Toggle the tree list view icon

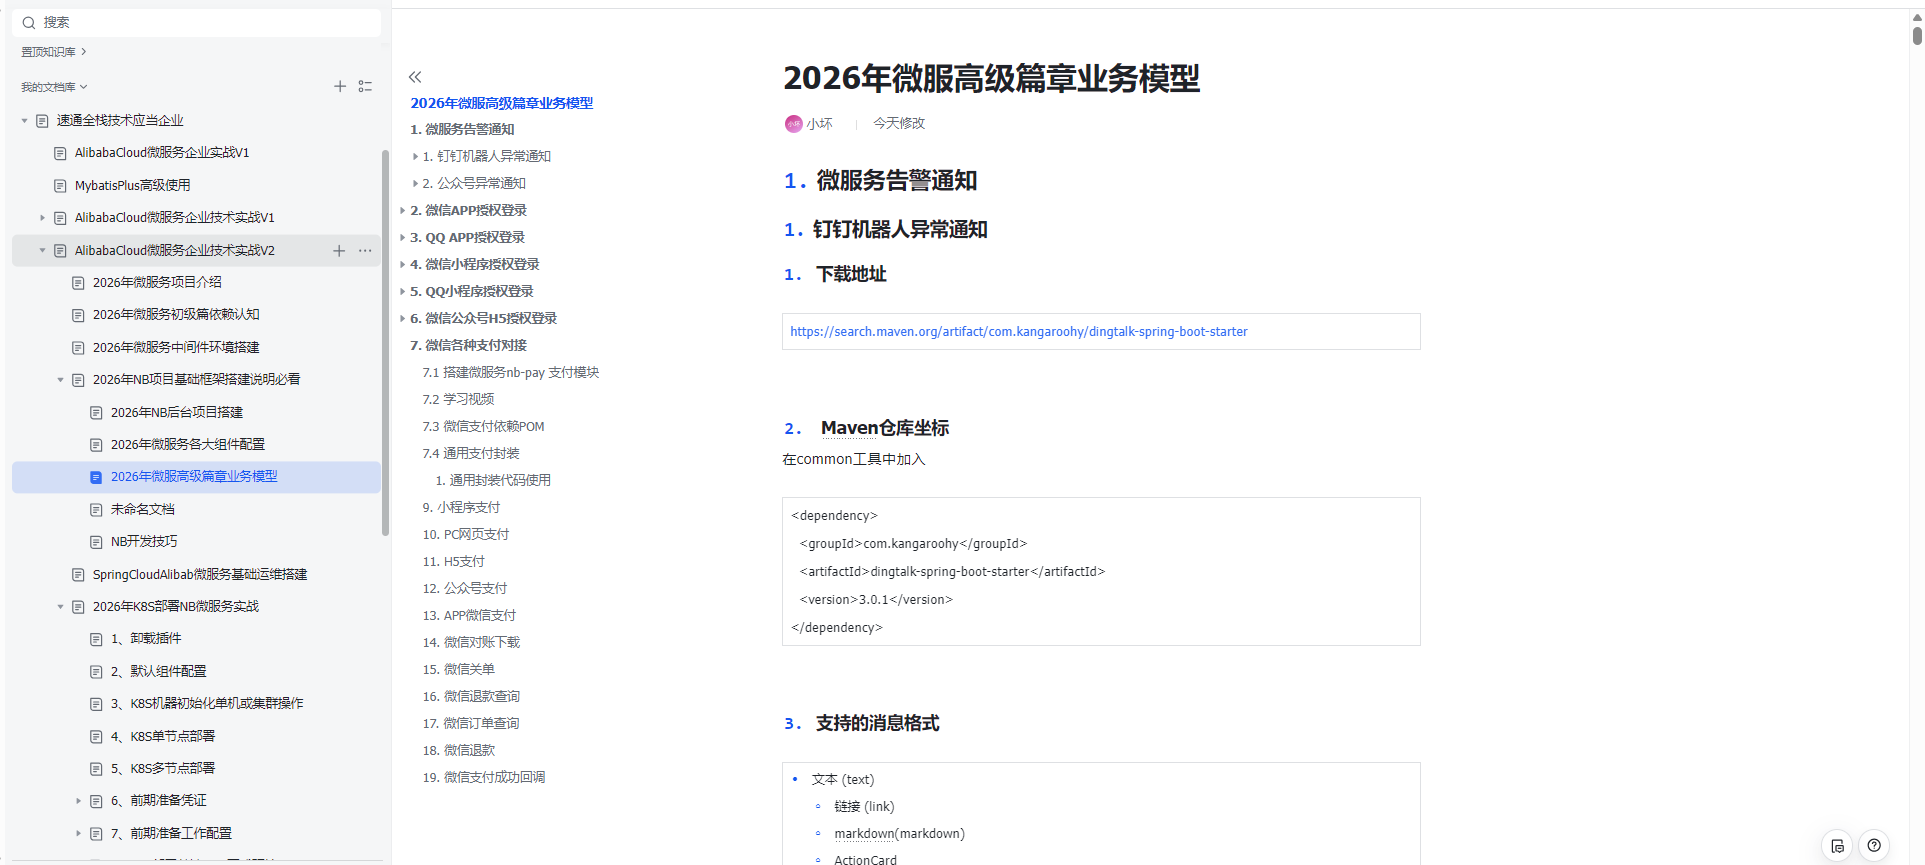[x=365, y=87]
